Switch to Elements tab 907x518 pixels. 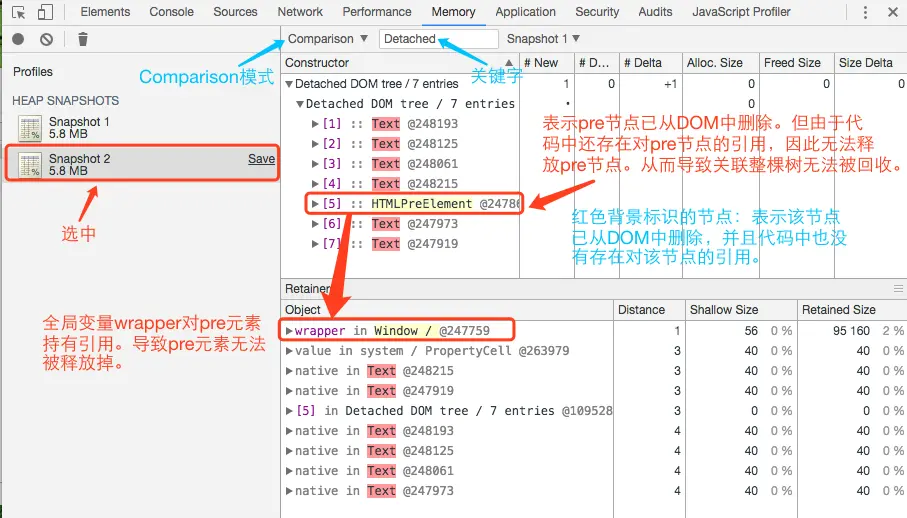[x=105, y=12]
